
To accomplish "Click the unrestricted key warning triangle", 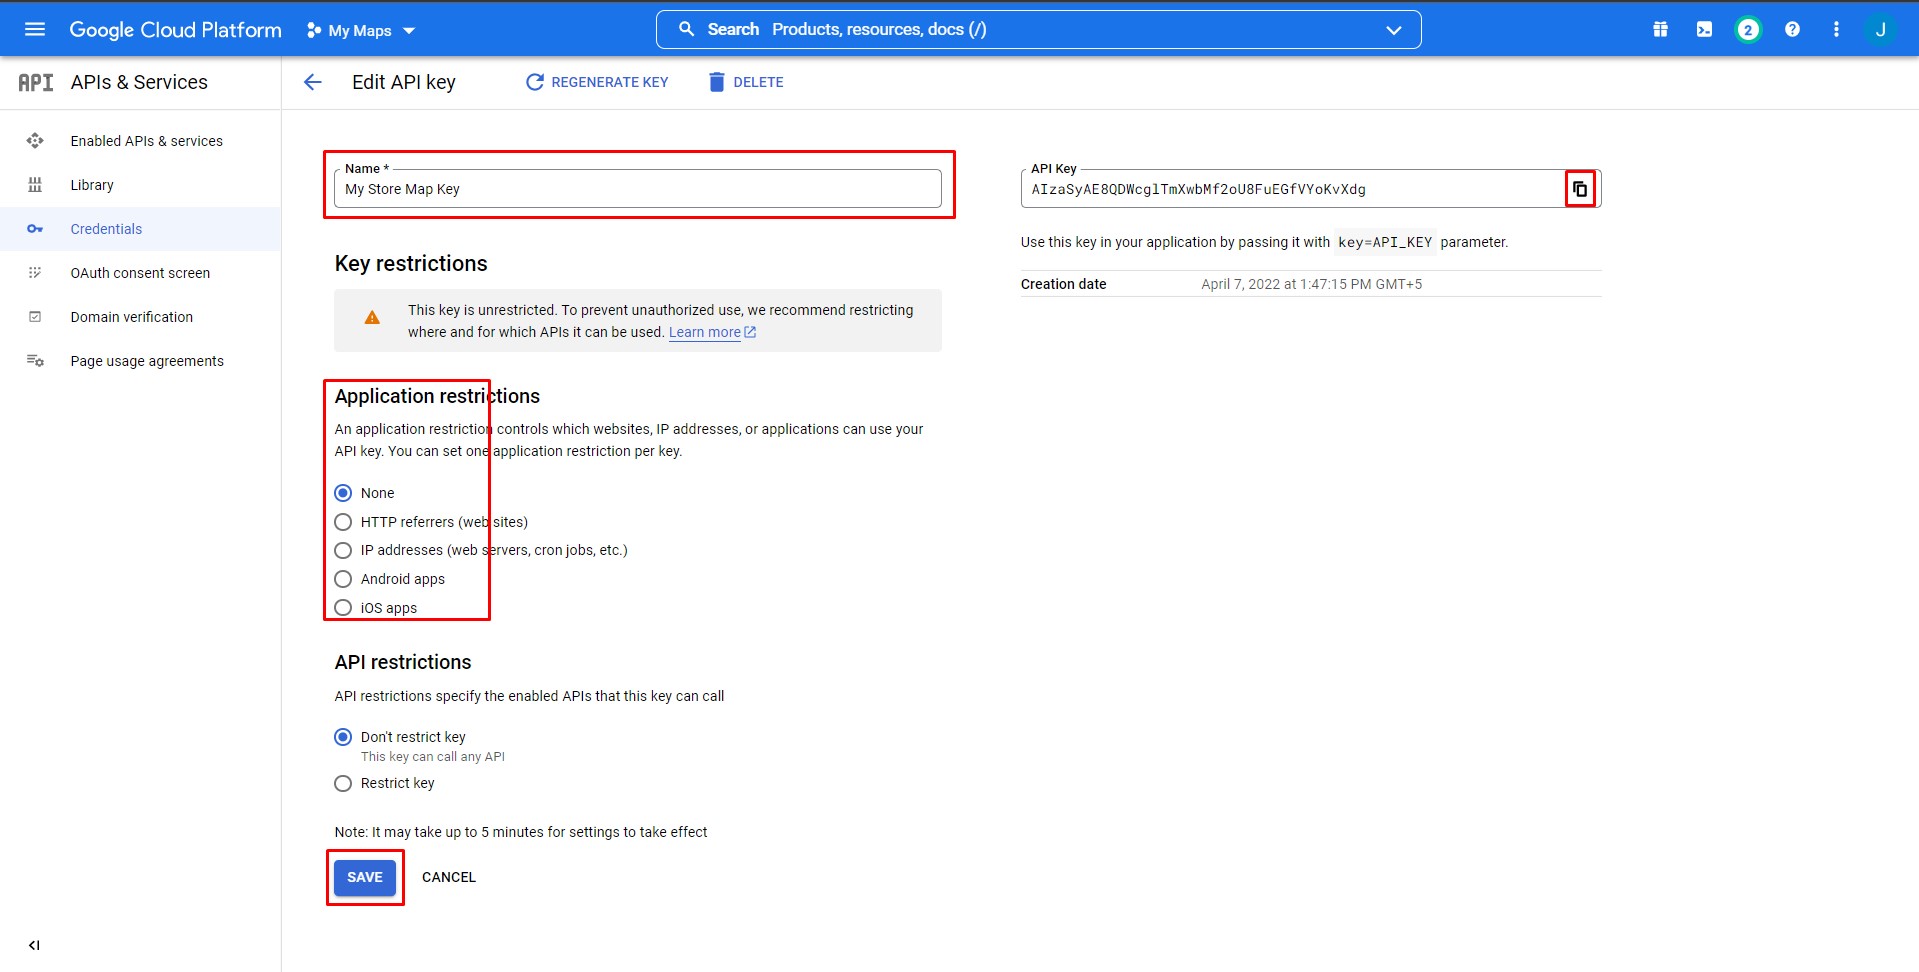I will (x=372, y=318).
